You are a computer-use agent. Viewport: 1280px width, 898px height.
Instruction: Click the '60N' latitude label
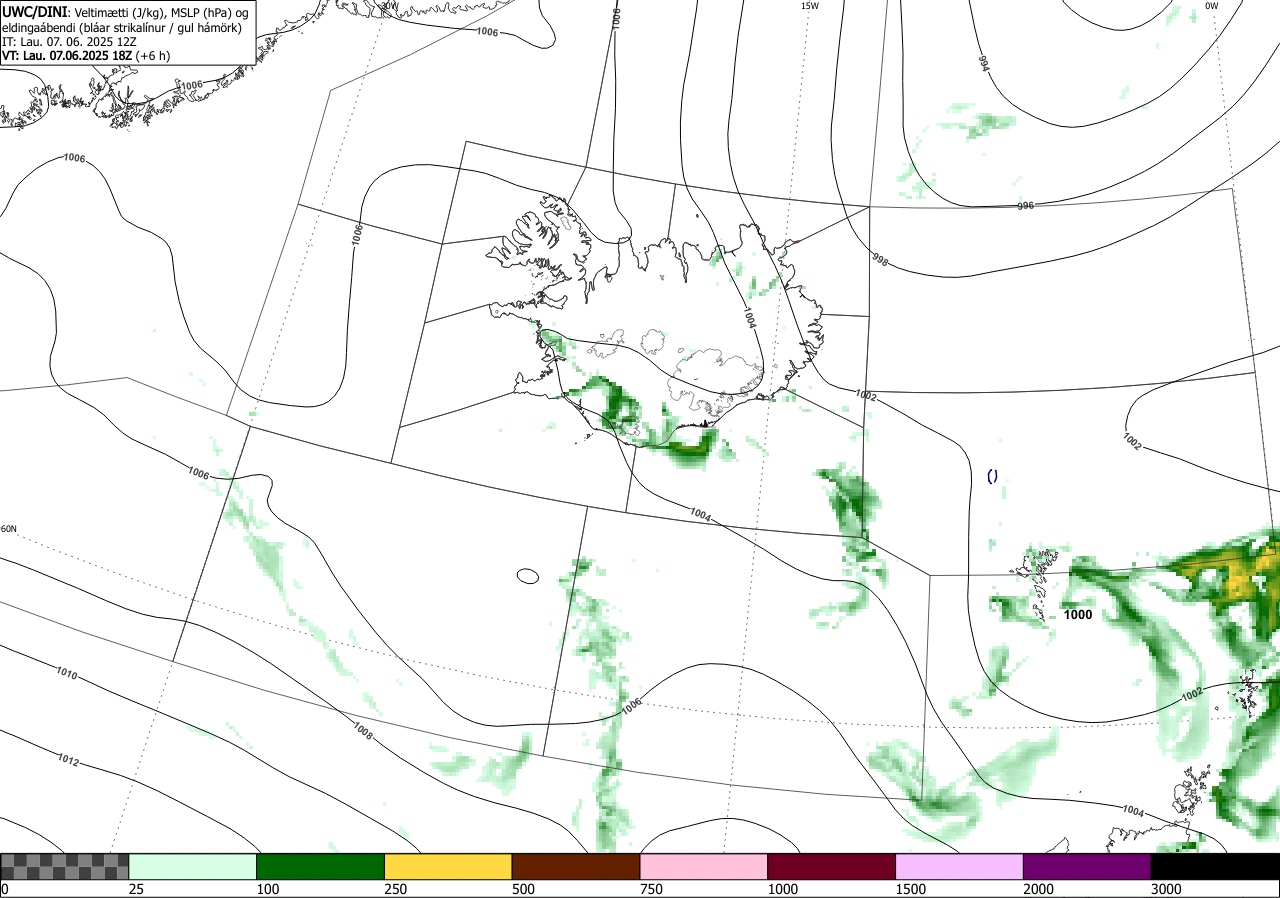click(9, 529)
